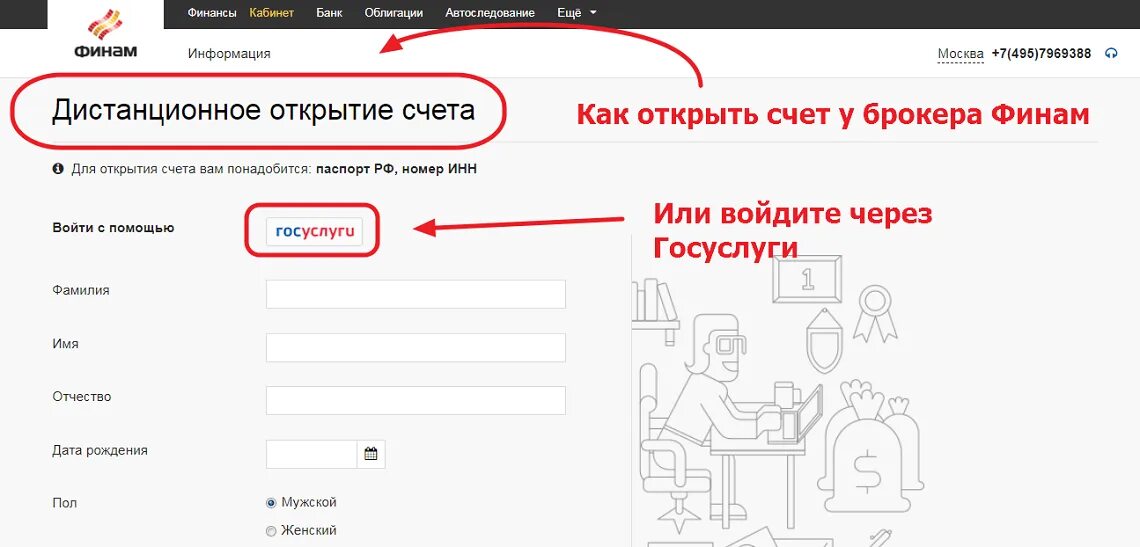Open the Финансы menu item
This screenshot has height=547, width=1140.
(212, 12)
